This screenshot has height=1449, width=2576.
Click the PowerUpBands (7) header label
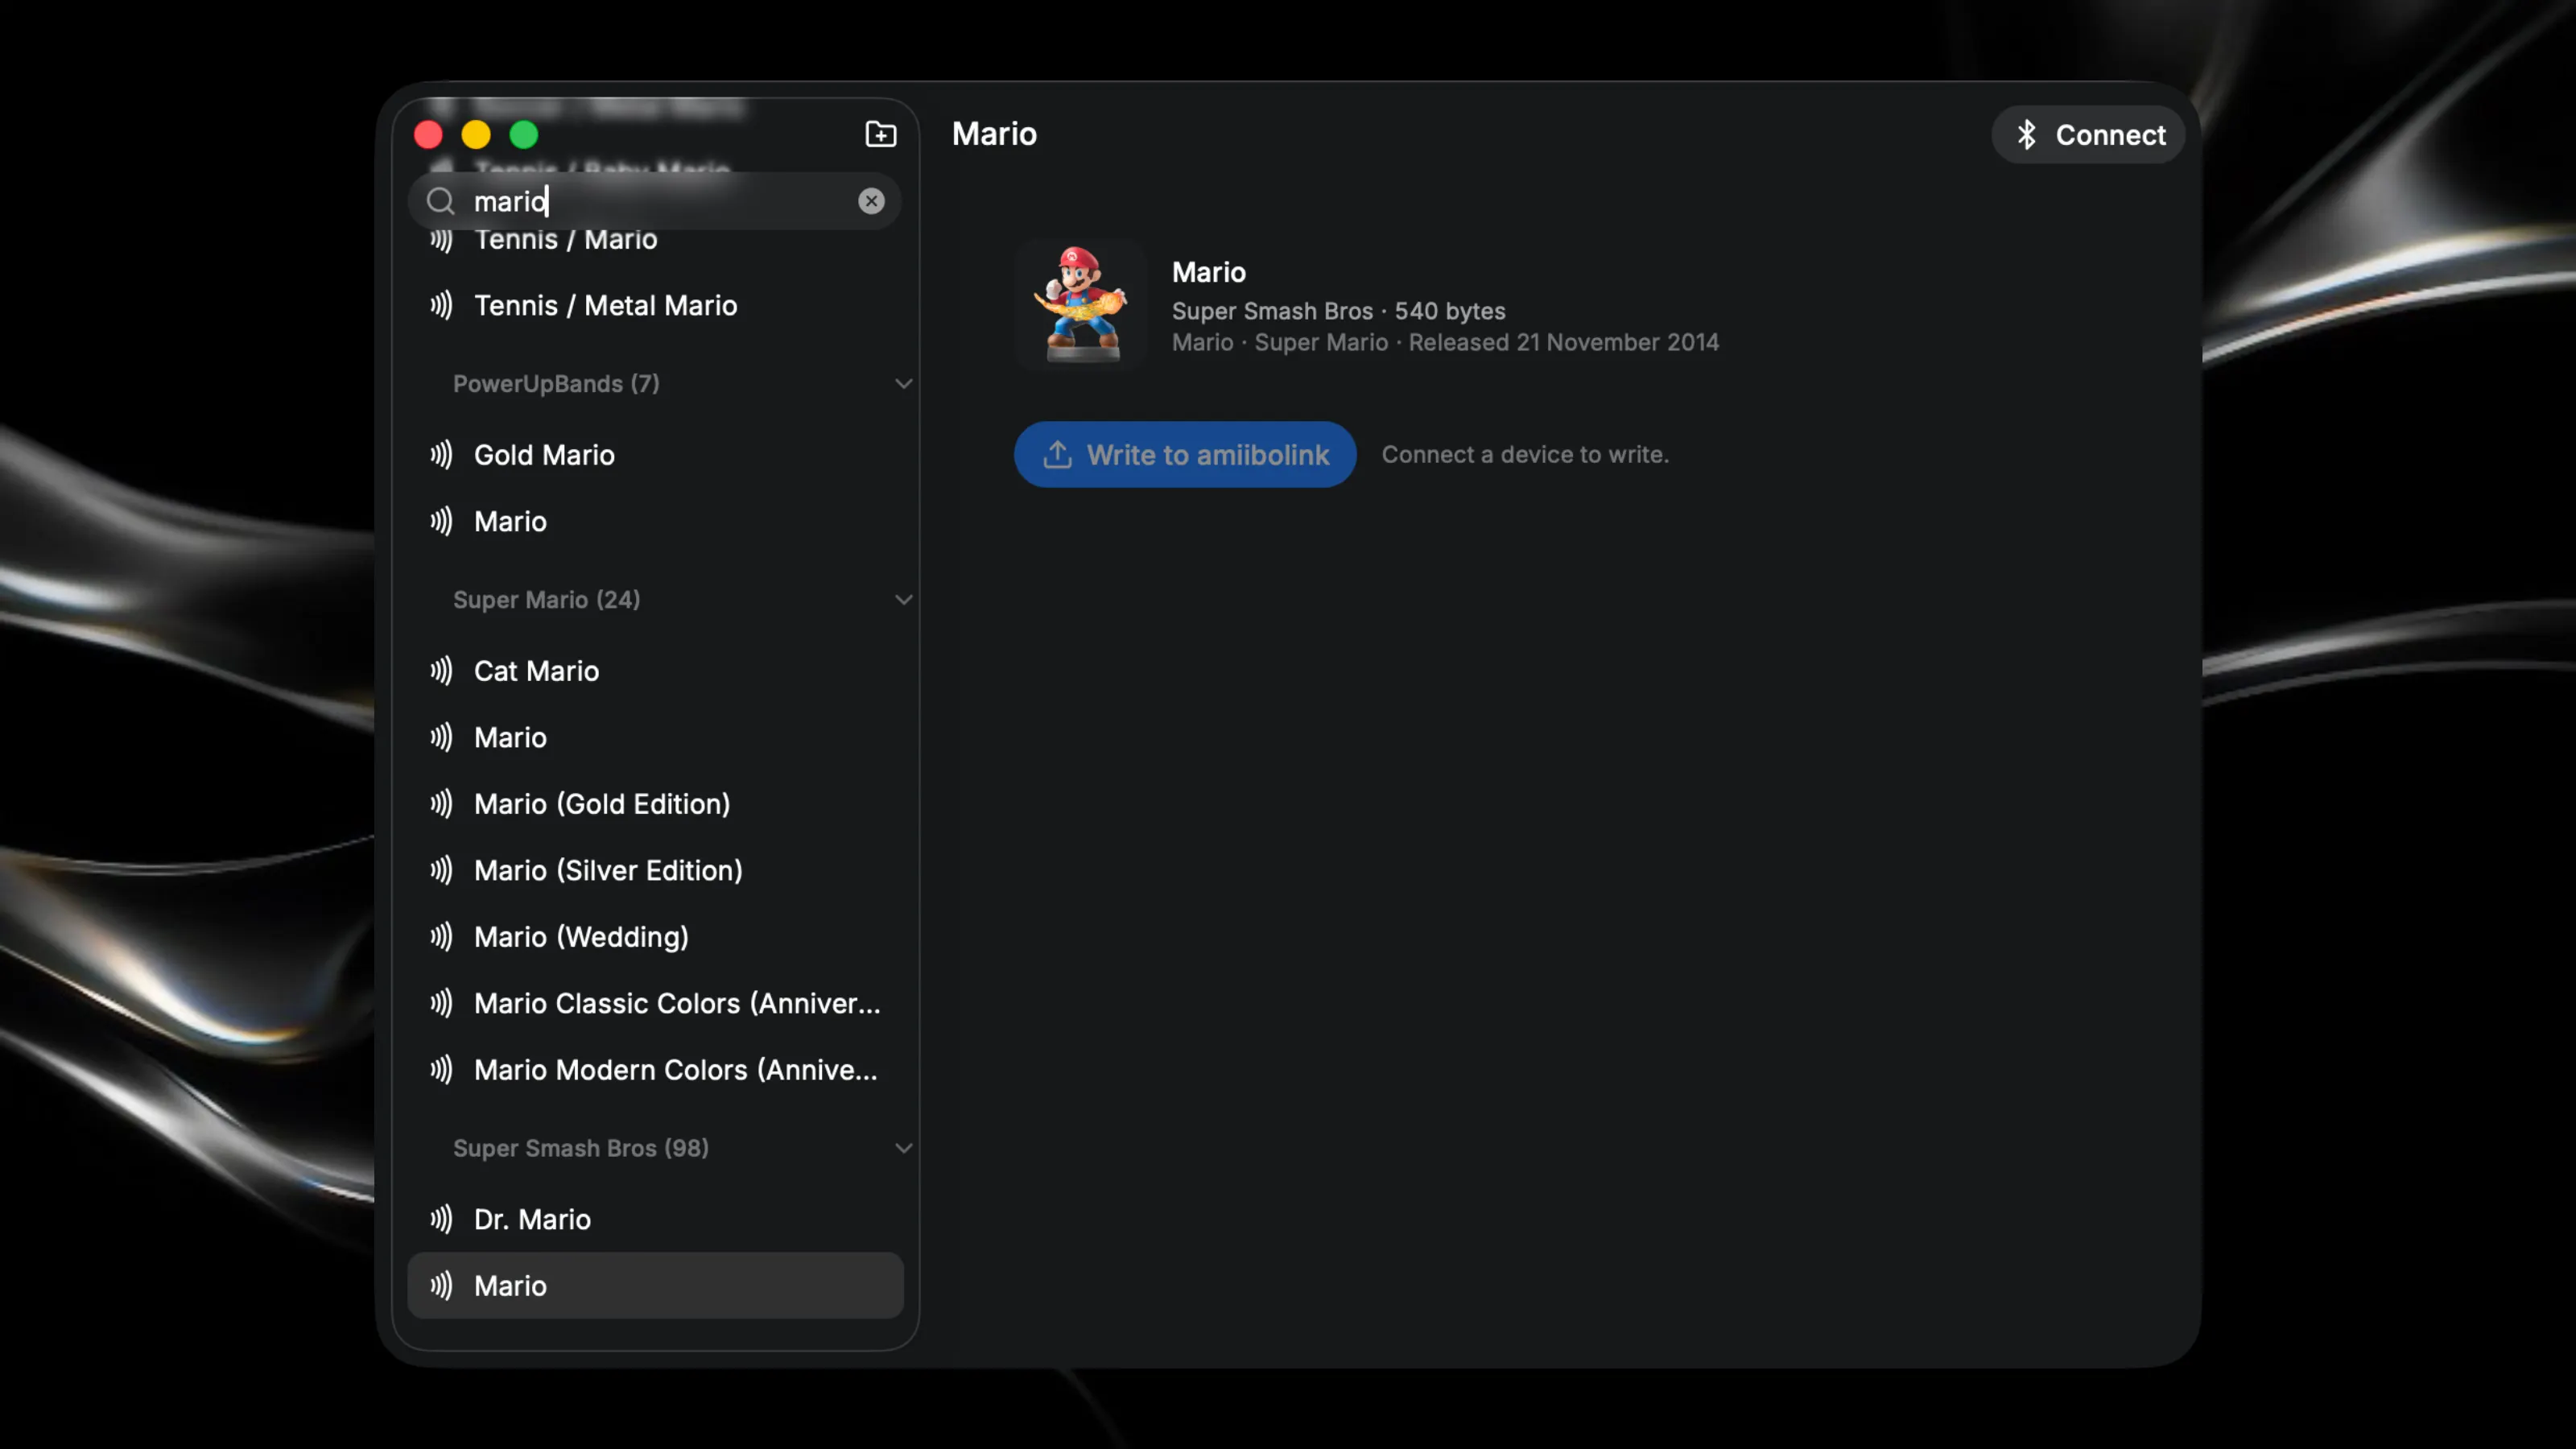[556, 384]
